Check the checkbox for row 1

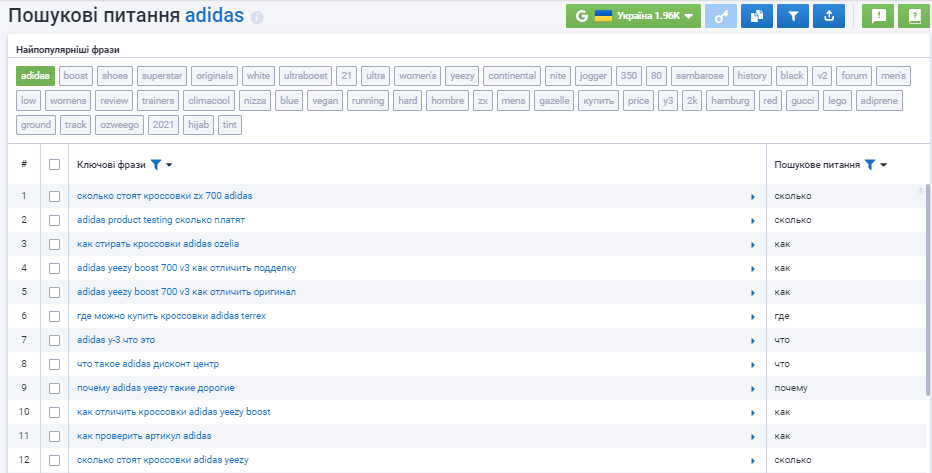click(x=55, y=196)
